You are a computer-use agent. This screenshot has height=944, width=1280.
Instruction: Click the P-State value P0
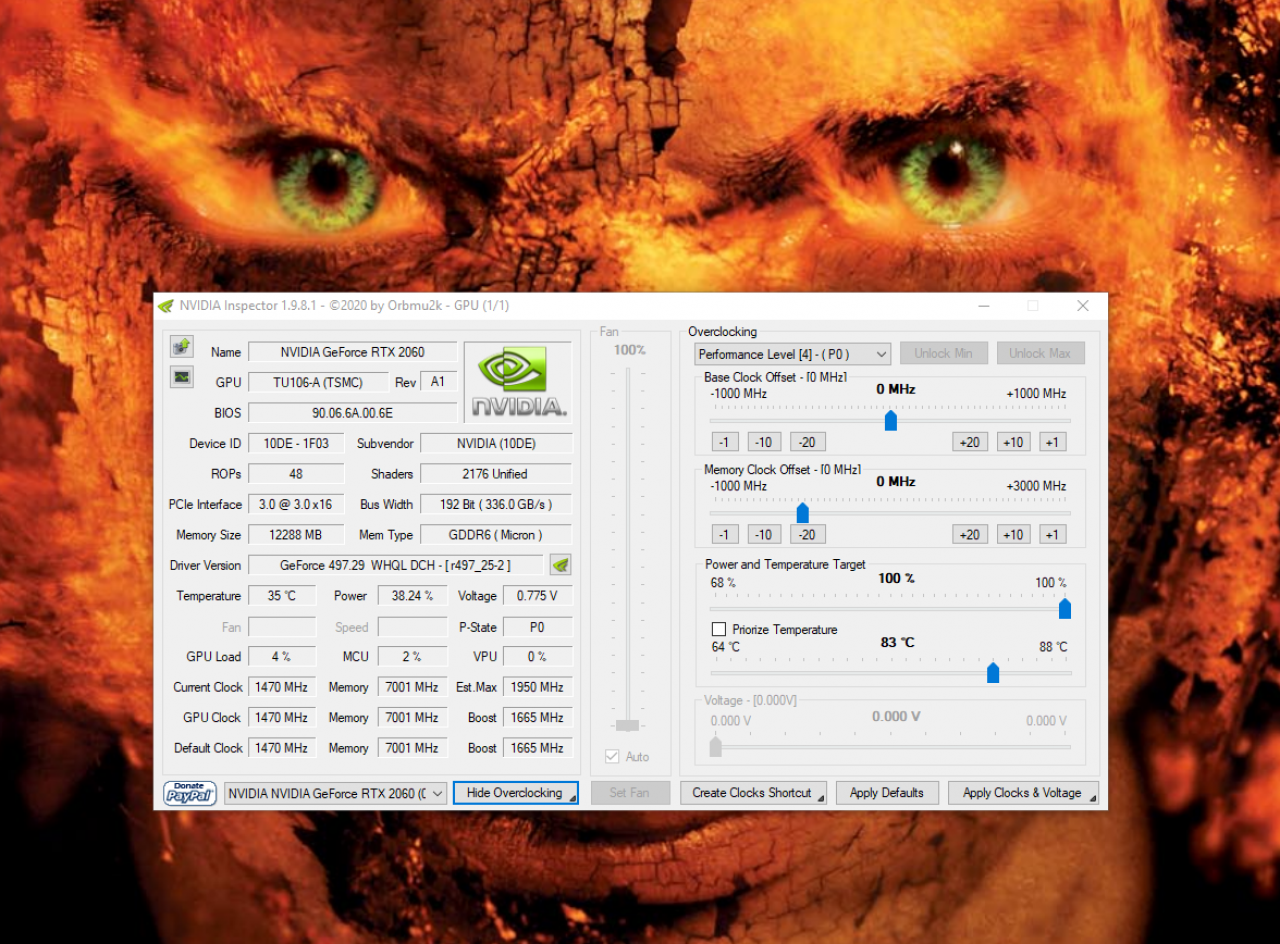(x=538, y=627)
